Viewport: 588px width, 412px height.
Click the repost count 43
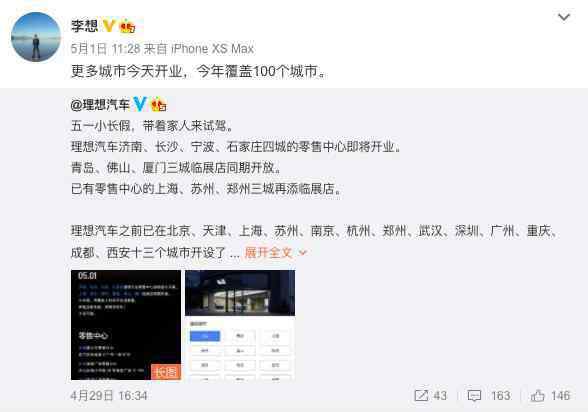pyautogui.click(x=440, y=396)
